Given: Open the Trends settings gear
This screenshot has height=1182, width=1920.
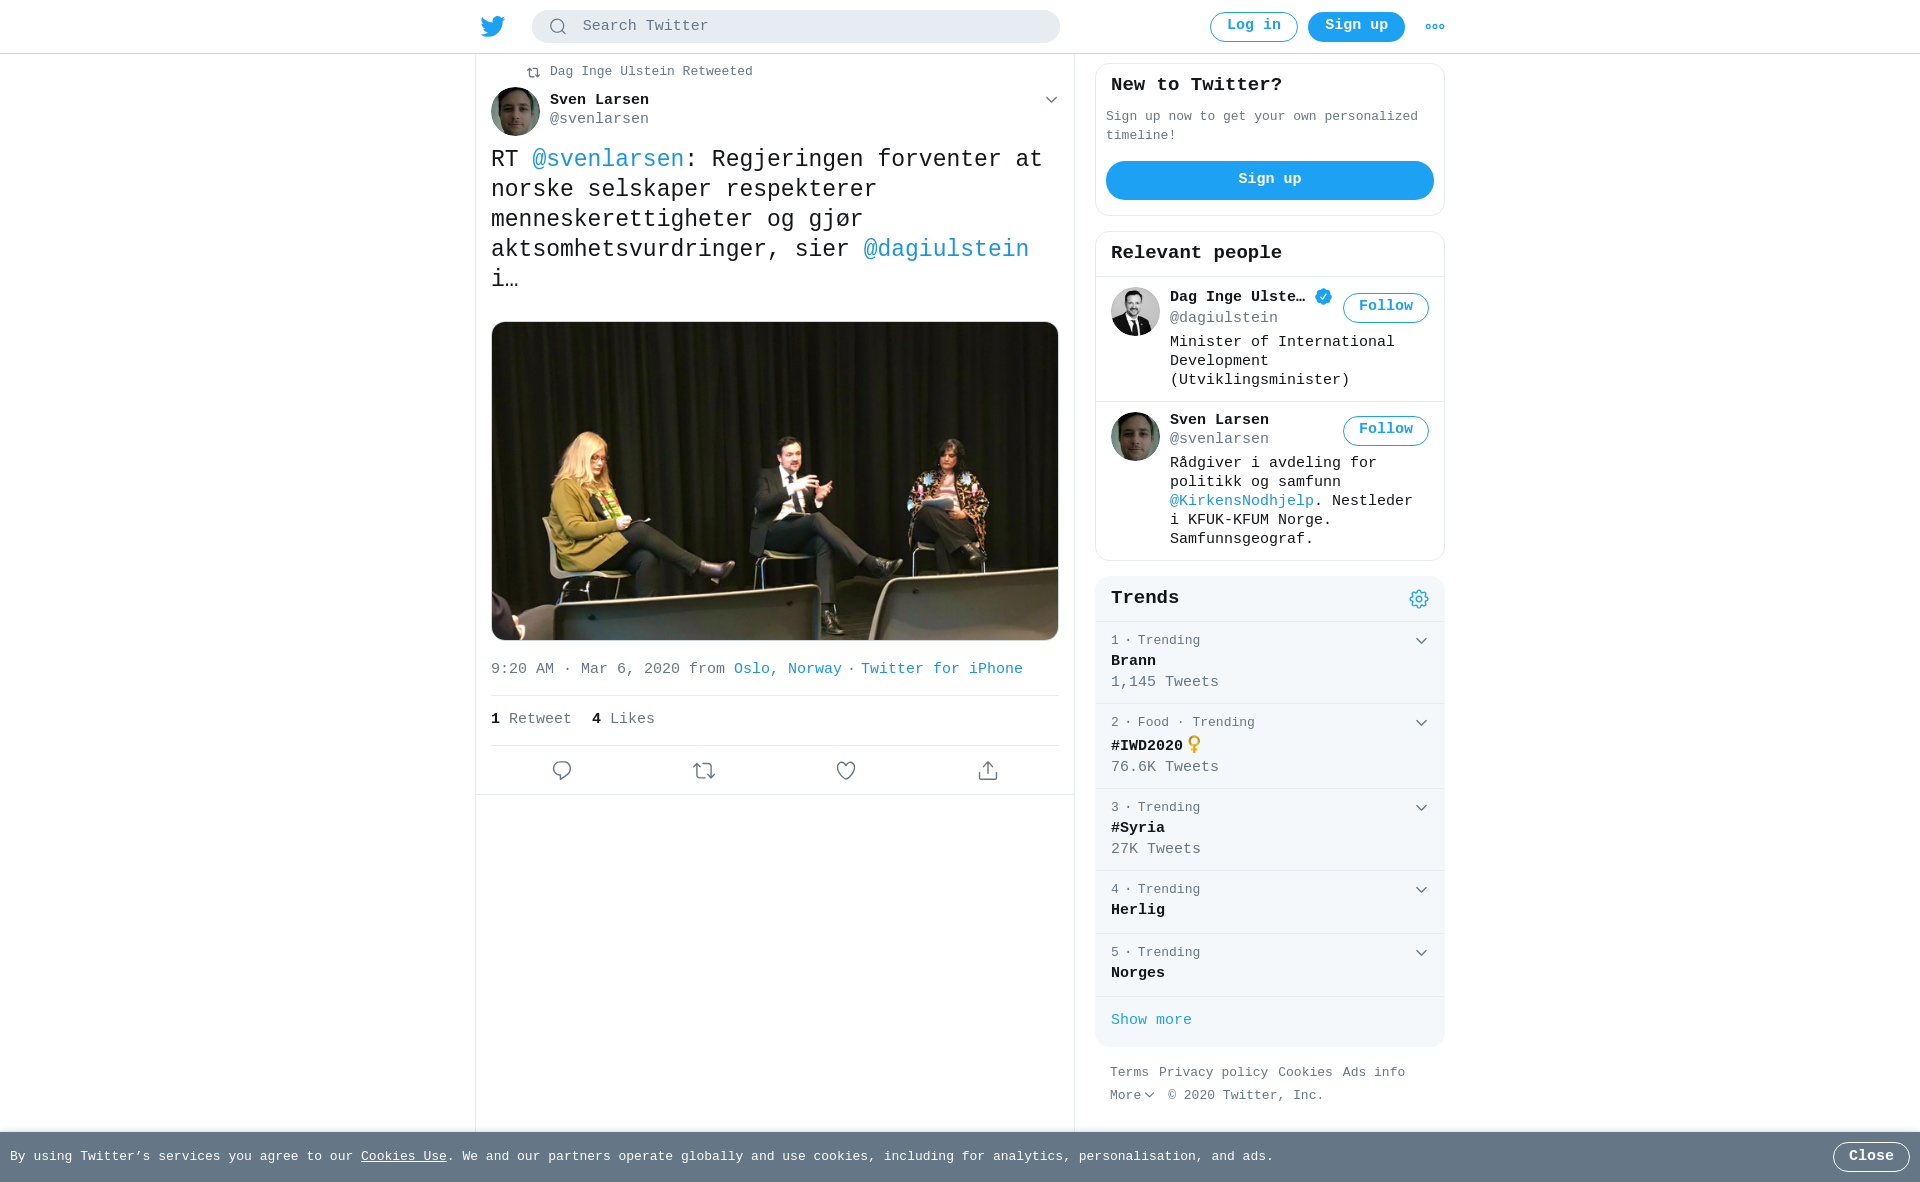Looking at the screenshot, I should (x=1419, y=599).
